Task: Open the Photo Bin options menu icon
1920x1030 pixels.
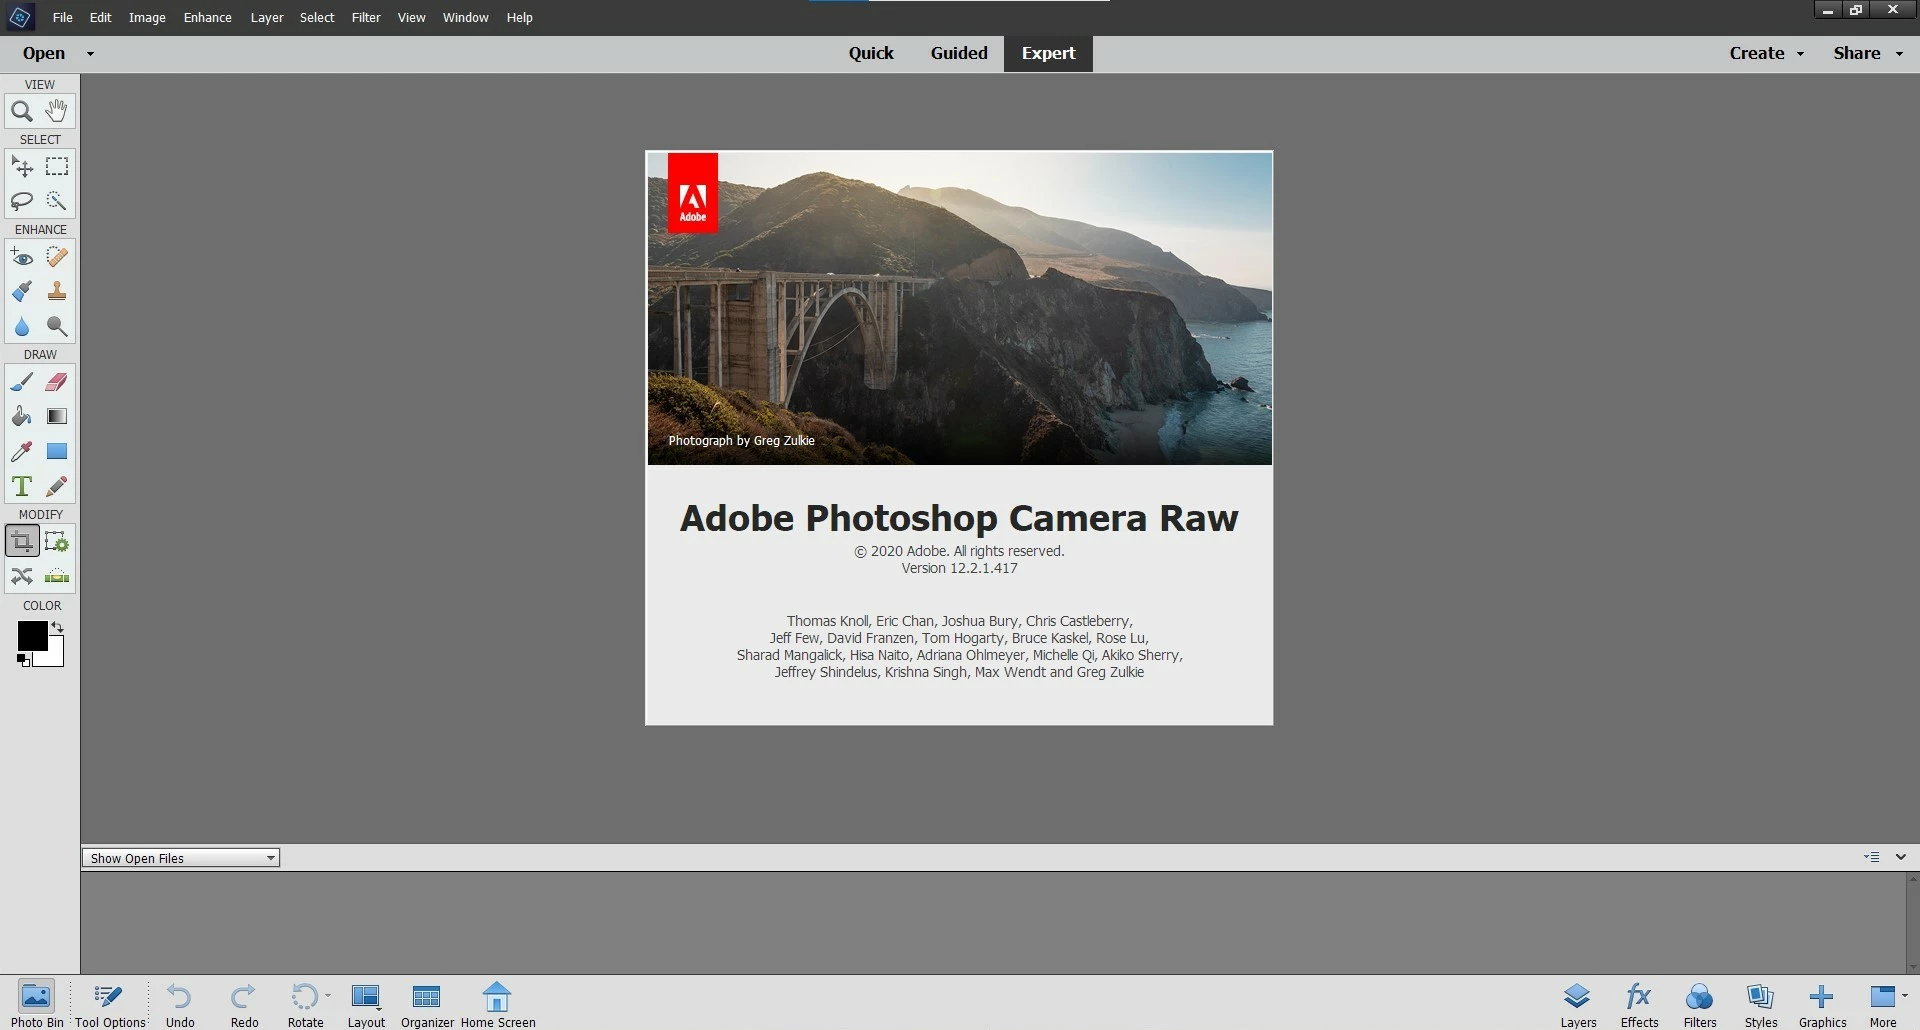Action: (x=1871, y=857)
